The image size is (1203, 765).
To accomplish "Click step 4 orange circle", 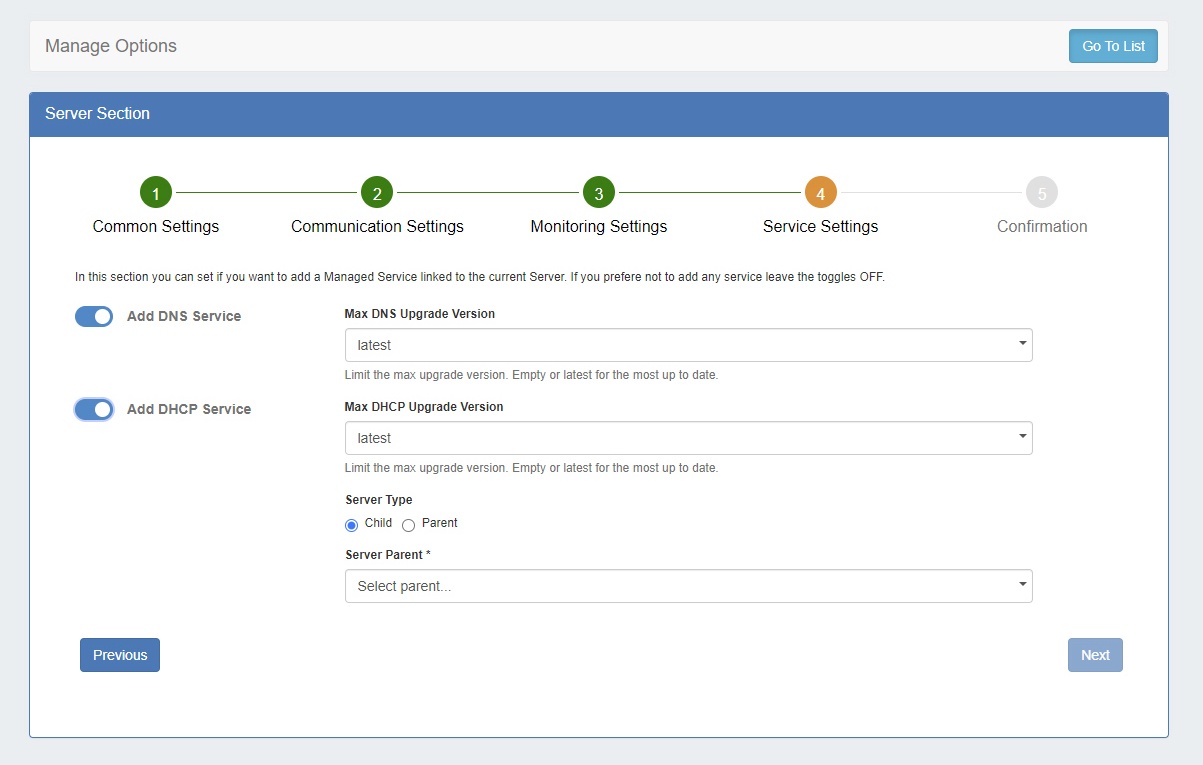I will click(820, 193).
